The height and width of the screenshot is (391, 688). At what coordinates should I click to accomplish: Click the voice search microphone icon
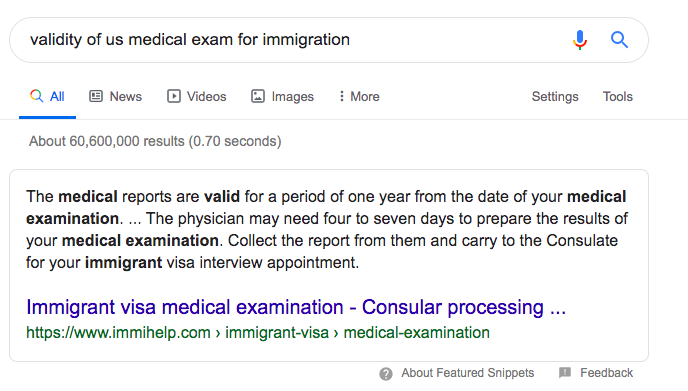tap(580, 39)
